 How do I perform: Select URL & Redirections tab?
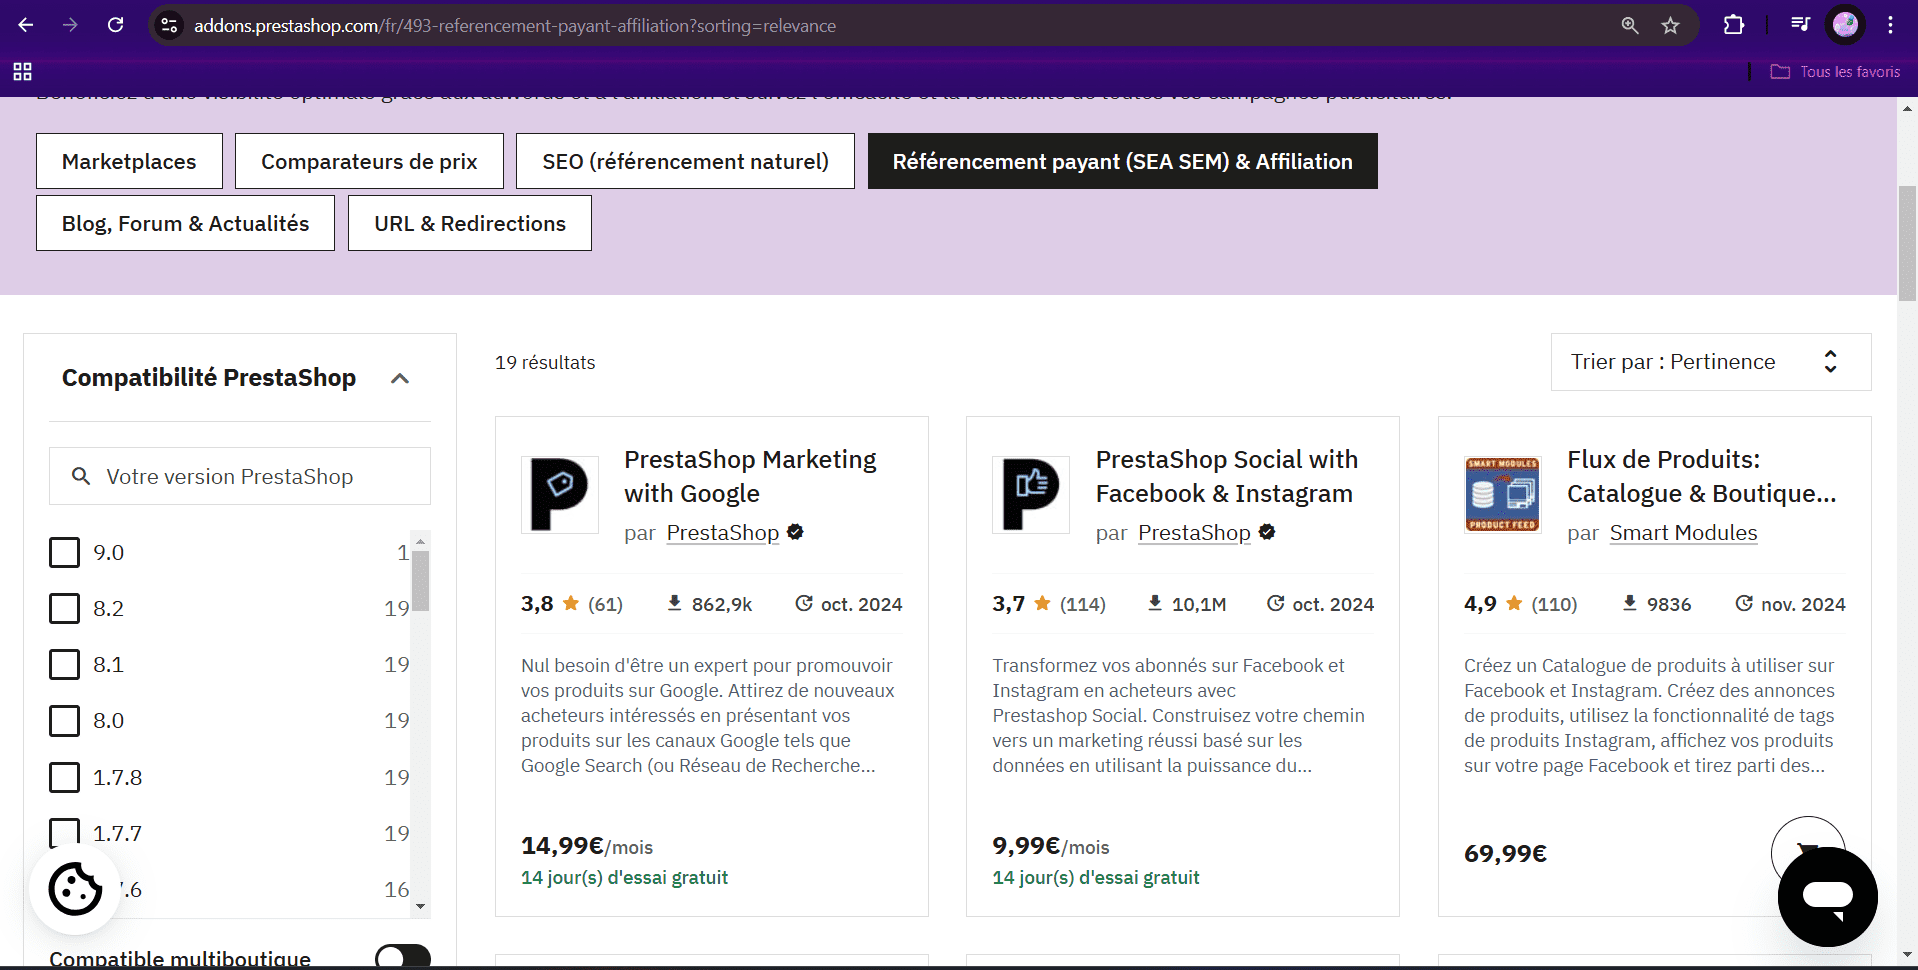coord(470,223)
